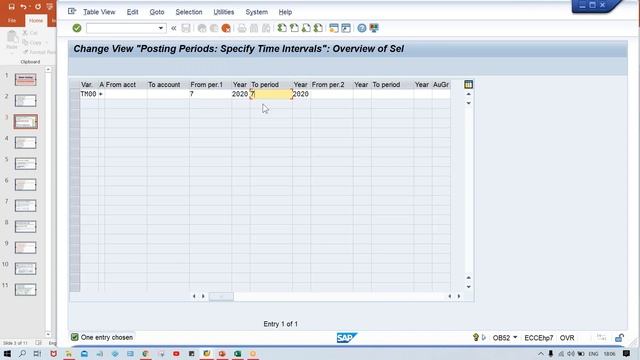640x360 pixels.
Task: Click the status message checkmark icon
Action: [x=75, y=337]
